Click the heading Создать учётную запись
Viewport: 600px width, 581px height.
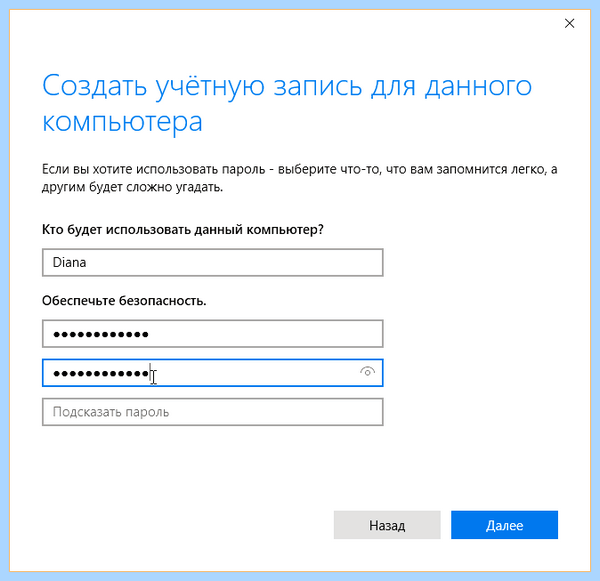pyautogui.click(x=287, y=103)
